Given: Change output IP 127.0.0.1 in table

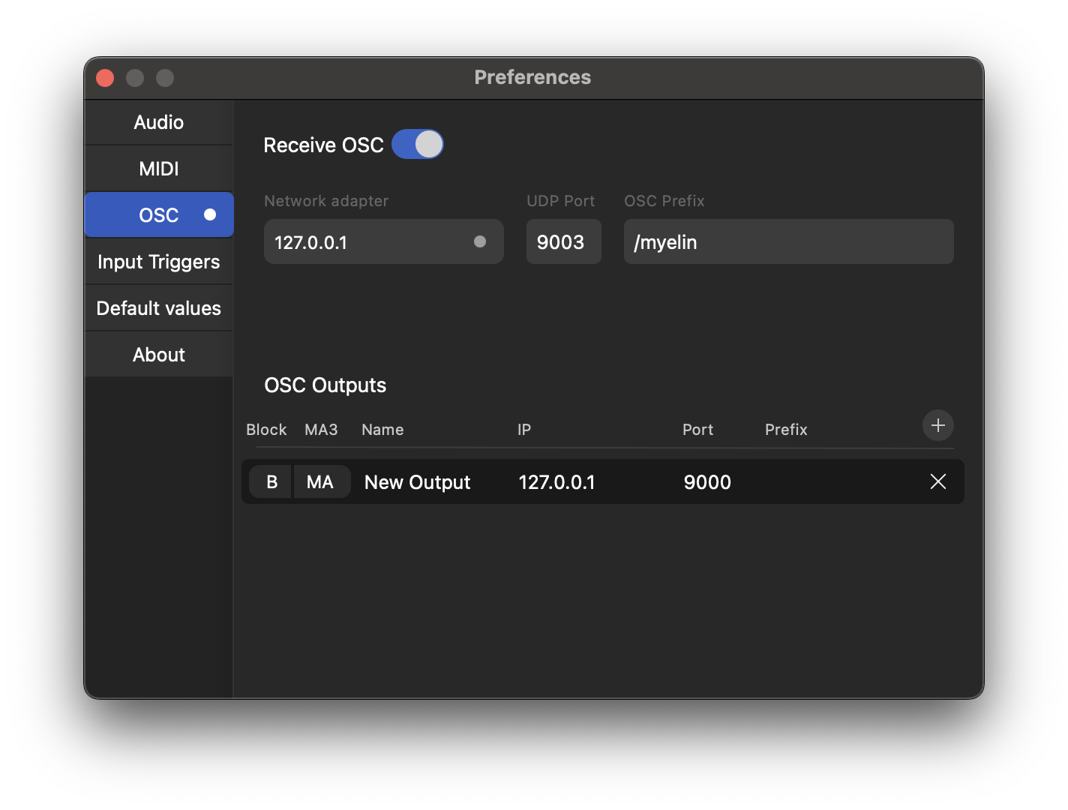Looking at the screenshot, I should 556,482.
